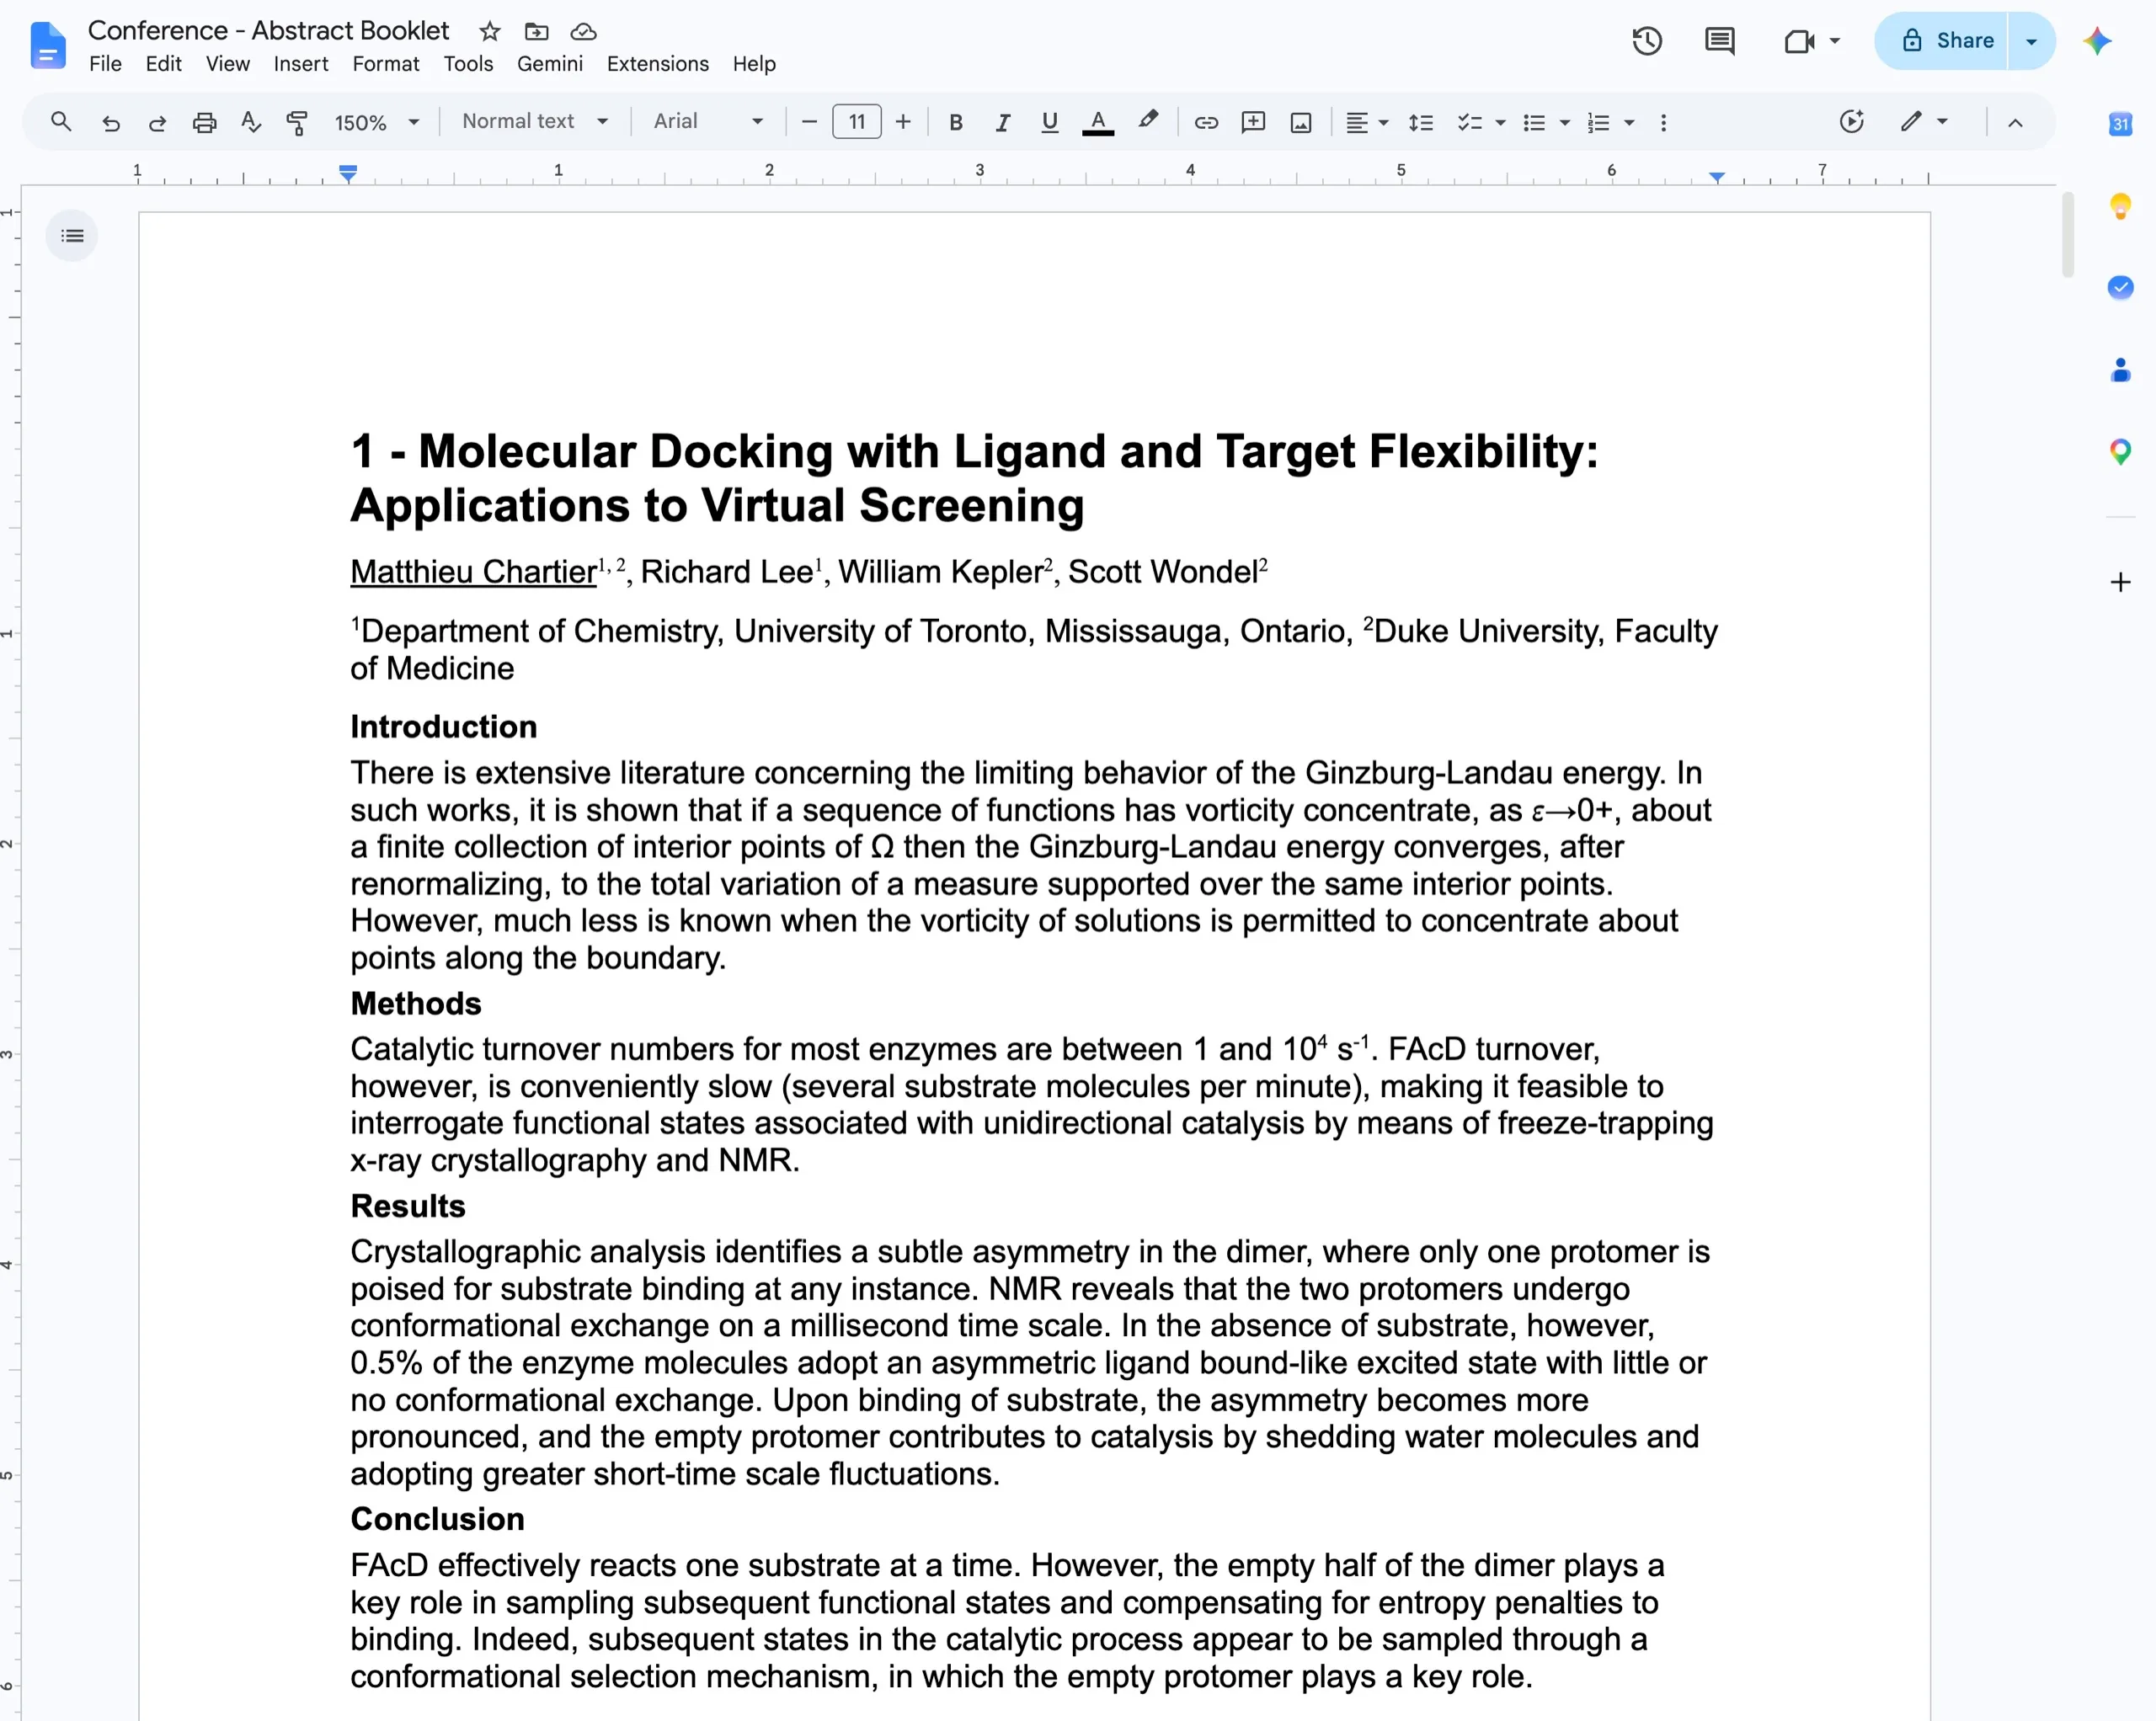2156x1721 pixels.
Task: Open more toolbar options three dots
Action: [x=1663, y=122]
